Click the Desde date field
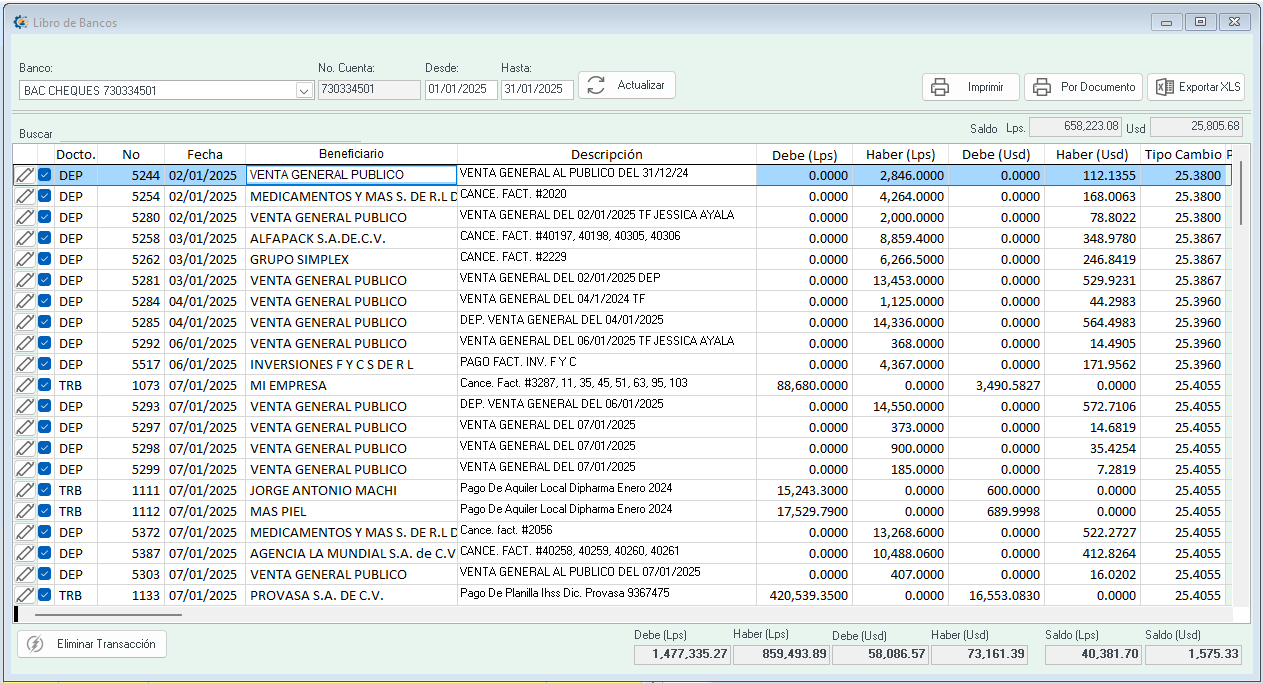This screenshot has width=1263, height=683. [x=461, y=89]
